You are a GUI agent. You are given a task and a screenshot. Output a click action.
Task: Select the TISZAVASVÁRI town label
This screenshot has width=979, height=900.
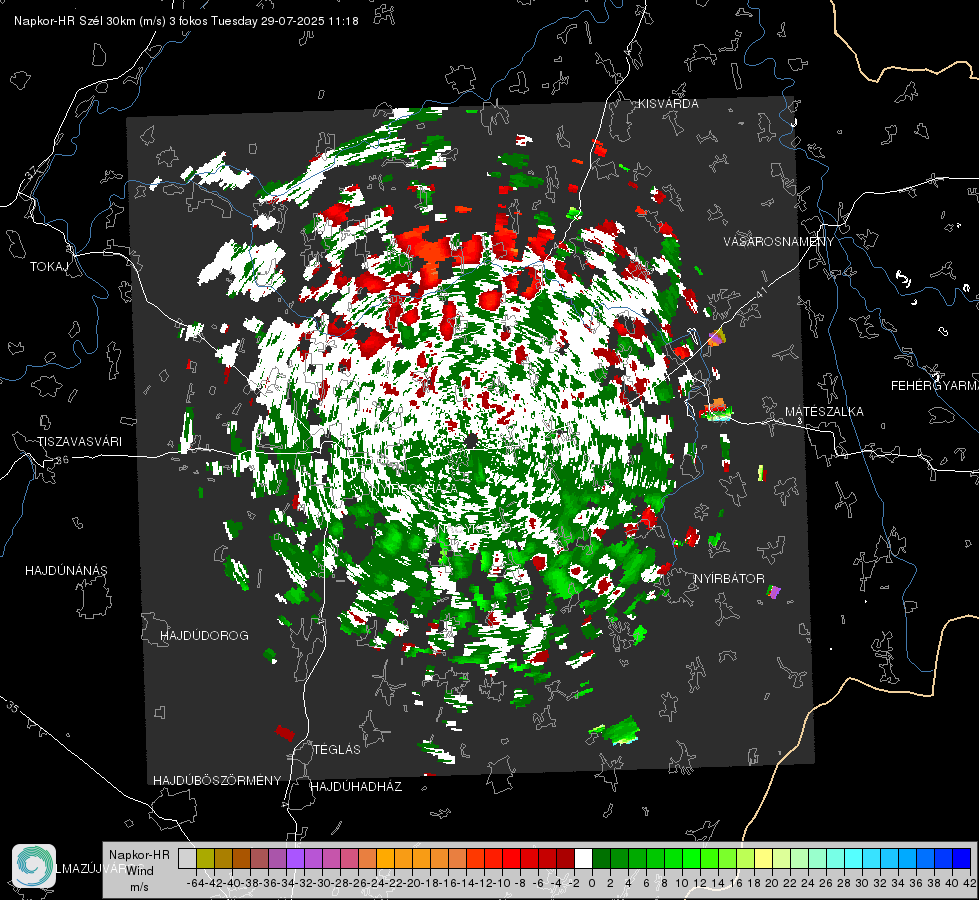79,442
